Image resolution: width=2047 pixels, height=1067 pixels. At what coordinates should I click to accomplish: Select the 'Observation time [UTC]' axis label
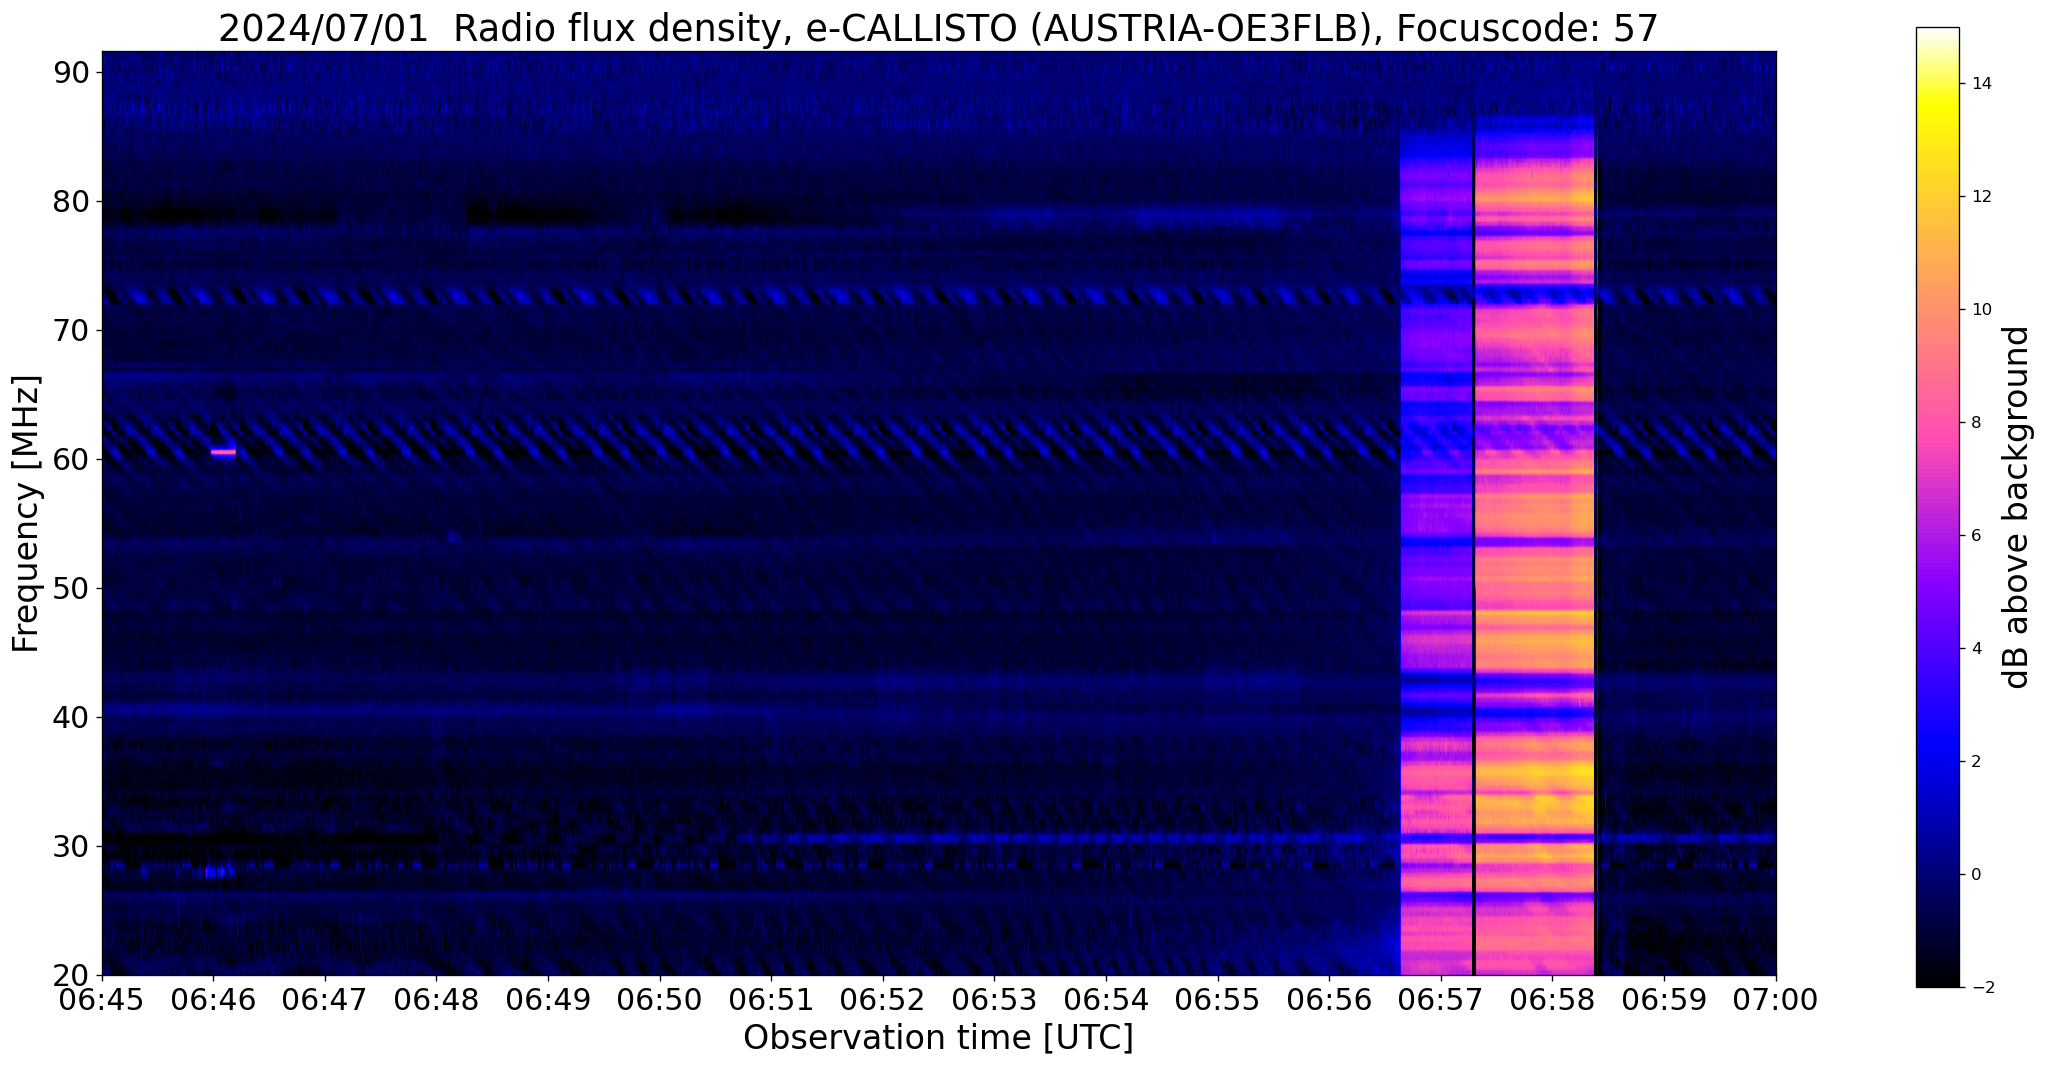tap(938, 1037)
